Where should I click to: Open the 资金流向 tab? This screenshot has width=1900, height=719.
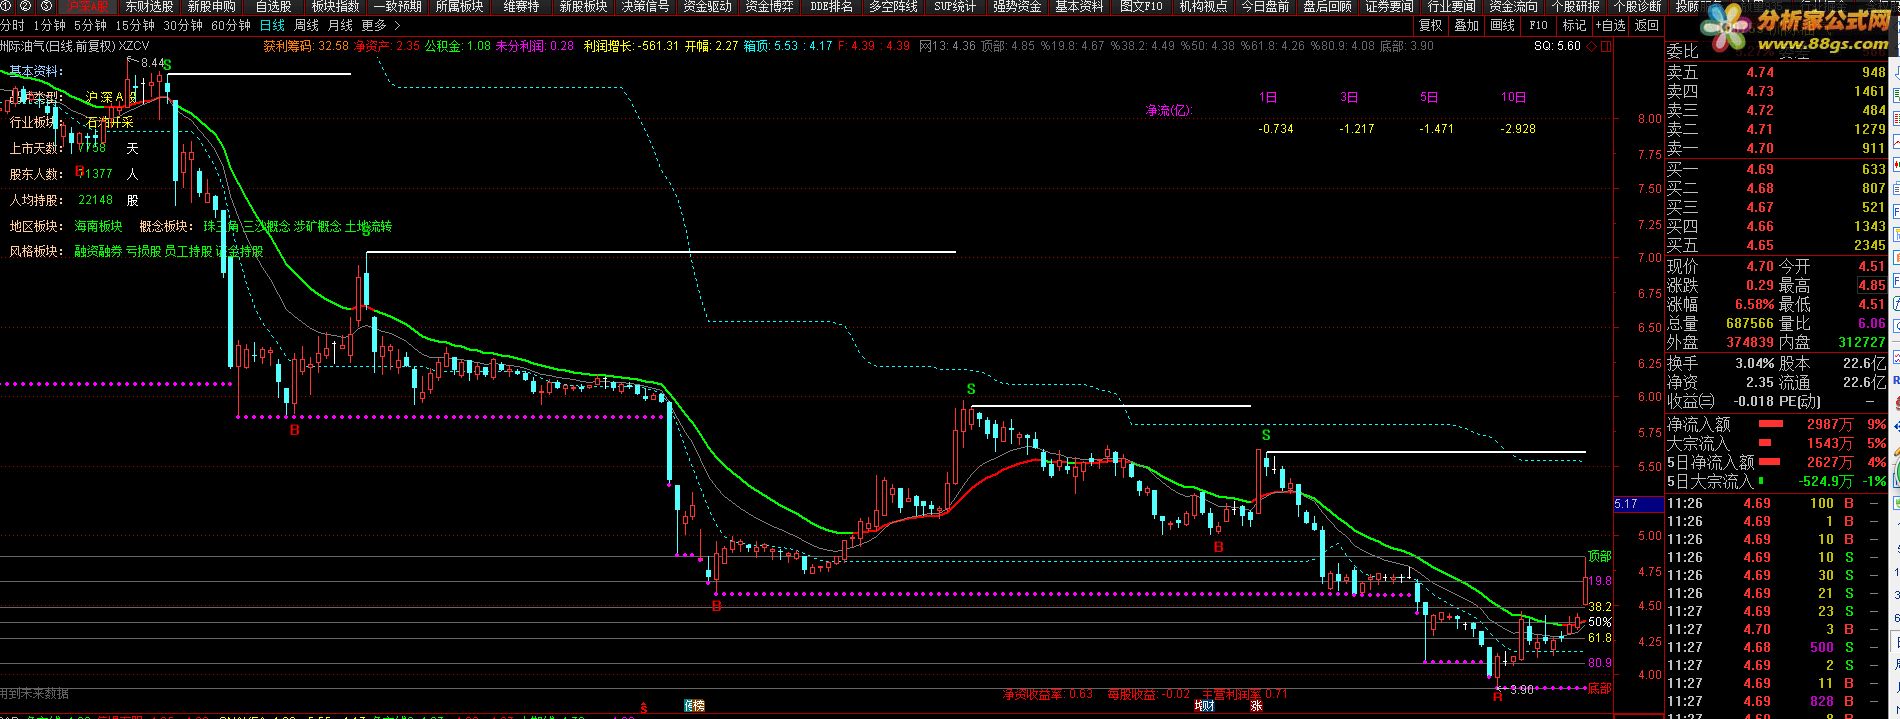click(x=1513, y=6)
